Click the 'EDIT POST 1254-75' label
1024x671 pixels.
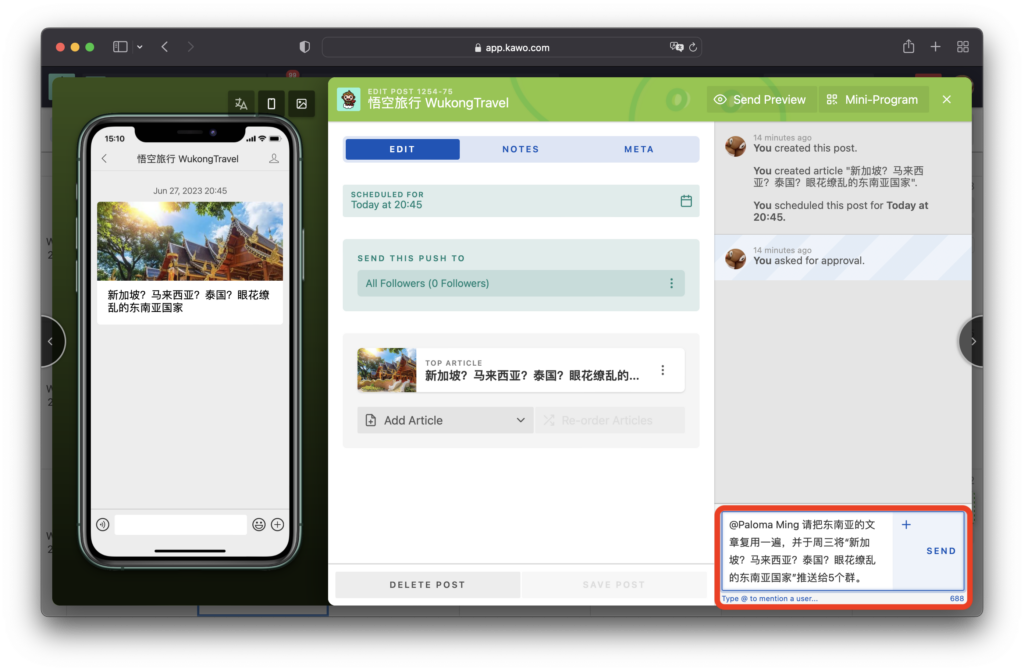click(x=410, y=91)
